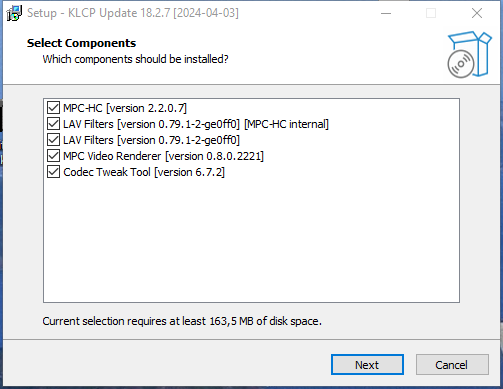Click the greyed-out maximize window button
The height and width of the screenshot is (389, 503).
[431, 13]
